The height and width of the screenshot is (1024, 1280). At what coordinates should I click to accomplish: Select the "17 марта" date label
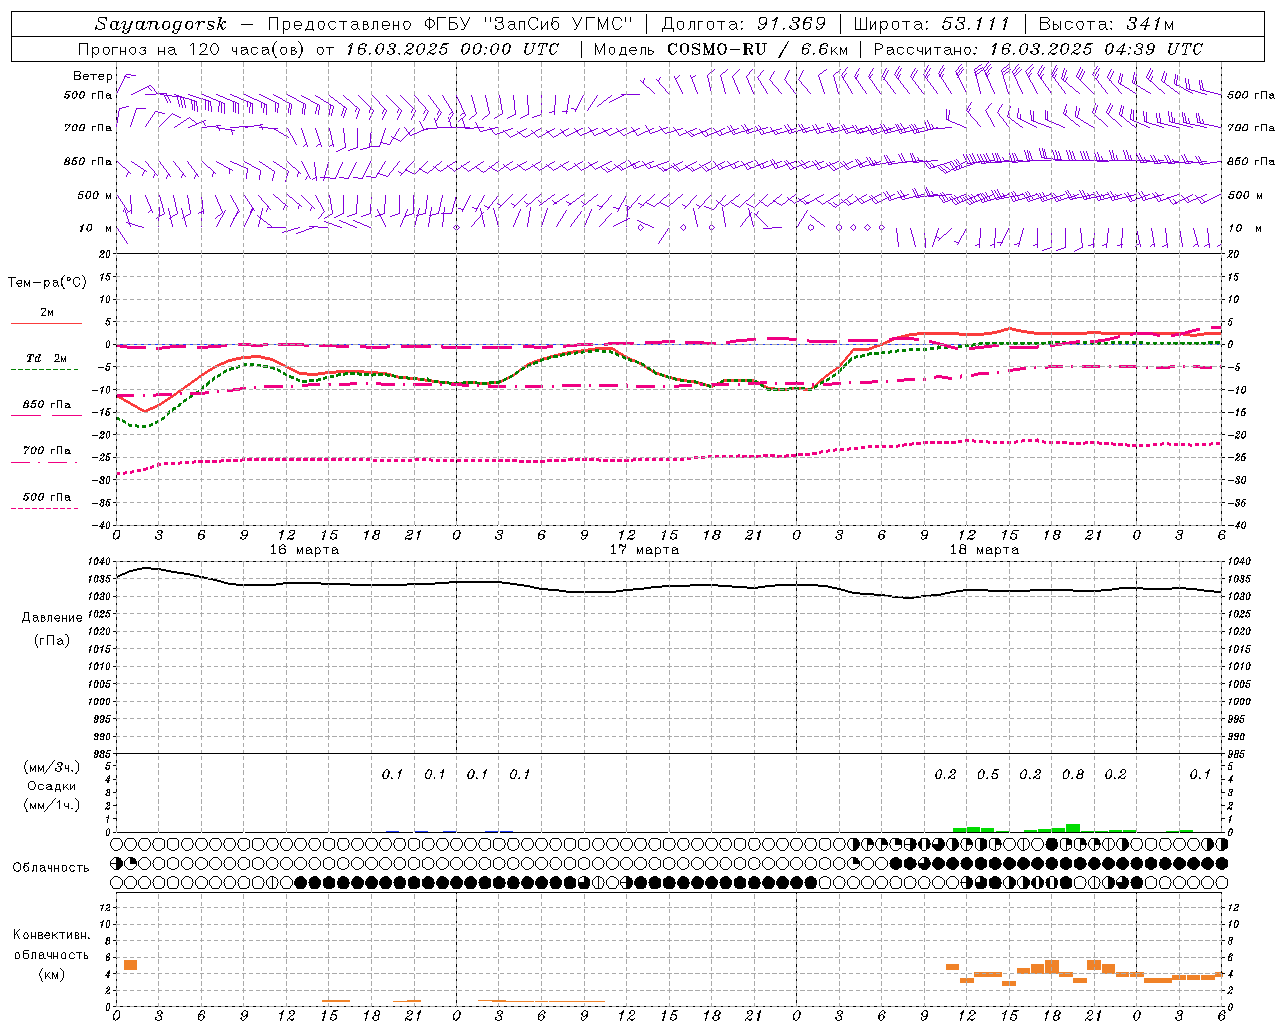(644, 550)
